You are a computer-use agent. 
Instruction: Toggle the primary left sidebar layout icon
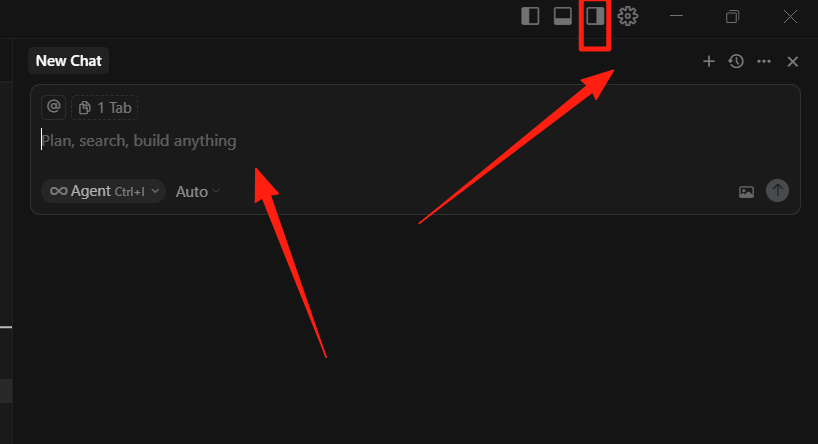click(530, 16)
